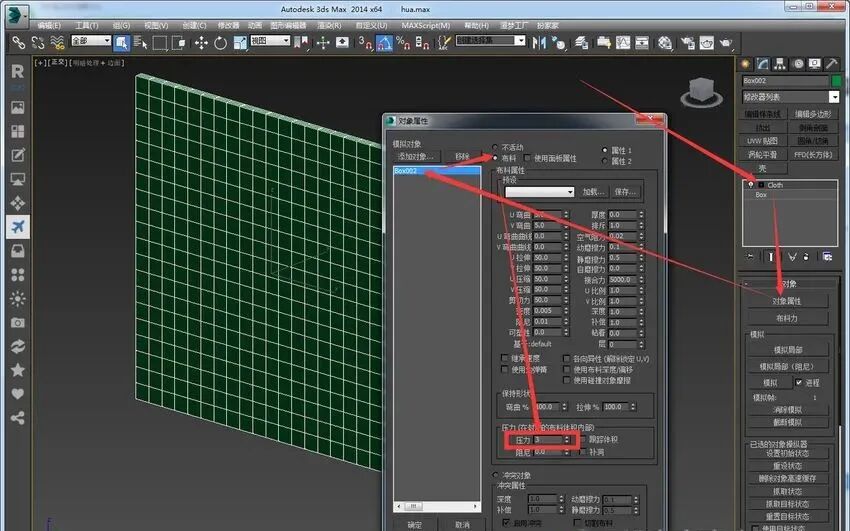Select the 冲突对象 radio button
The width and height of the screenshot is (850, 531).
coord(495,475)
